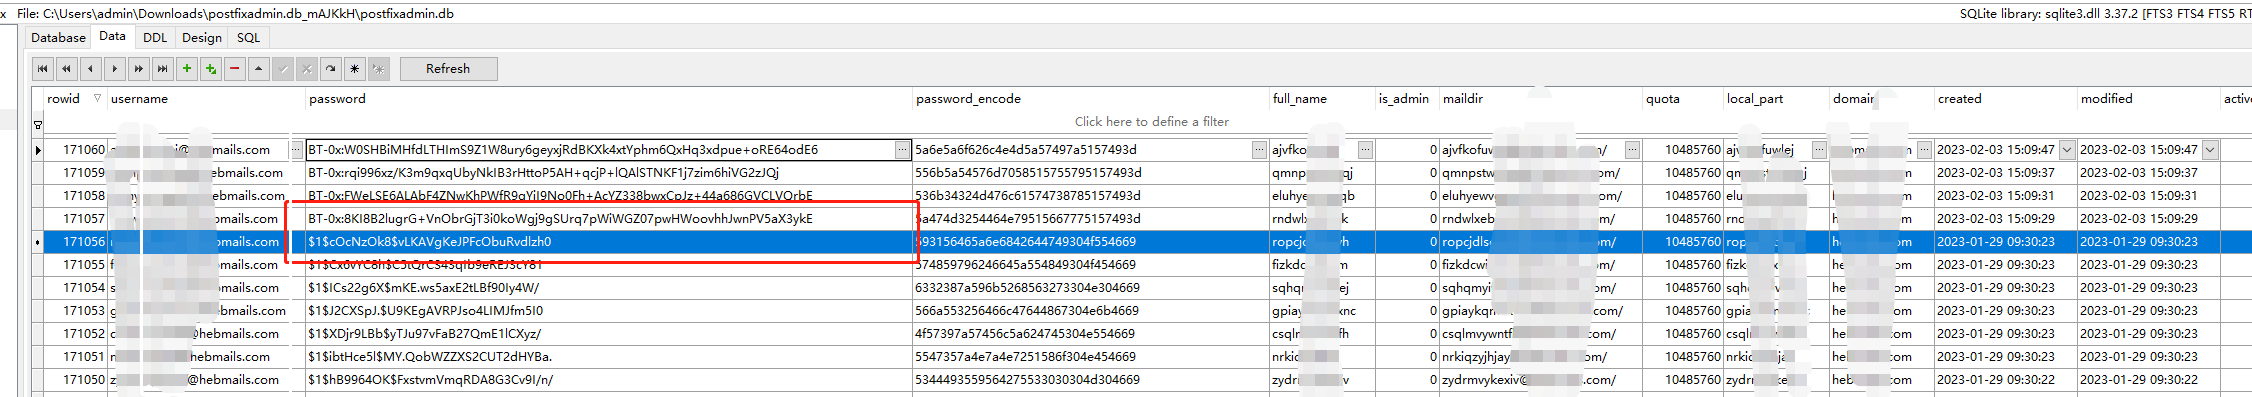Jump to the first record button
This screenshot has height=397, width=2252.
(43, 69)
